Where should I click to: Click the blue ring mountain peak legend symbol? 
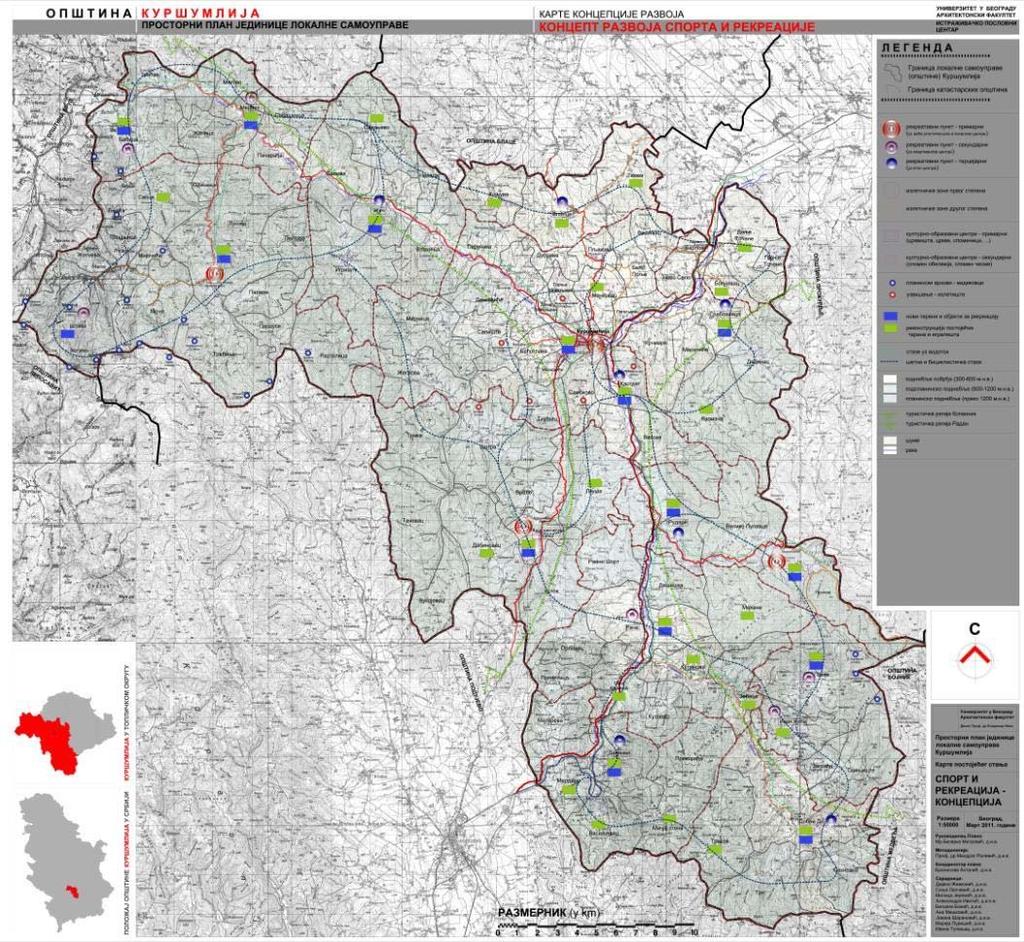(x=891, y=284)
